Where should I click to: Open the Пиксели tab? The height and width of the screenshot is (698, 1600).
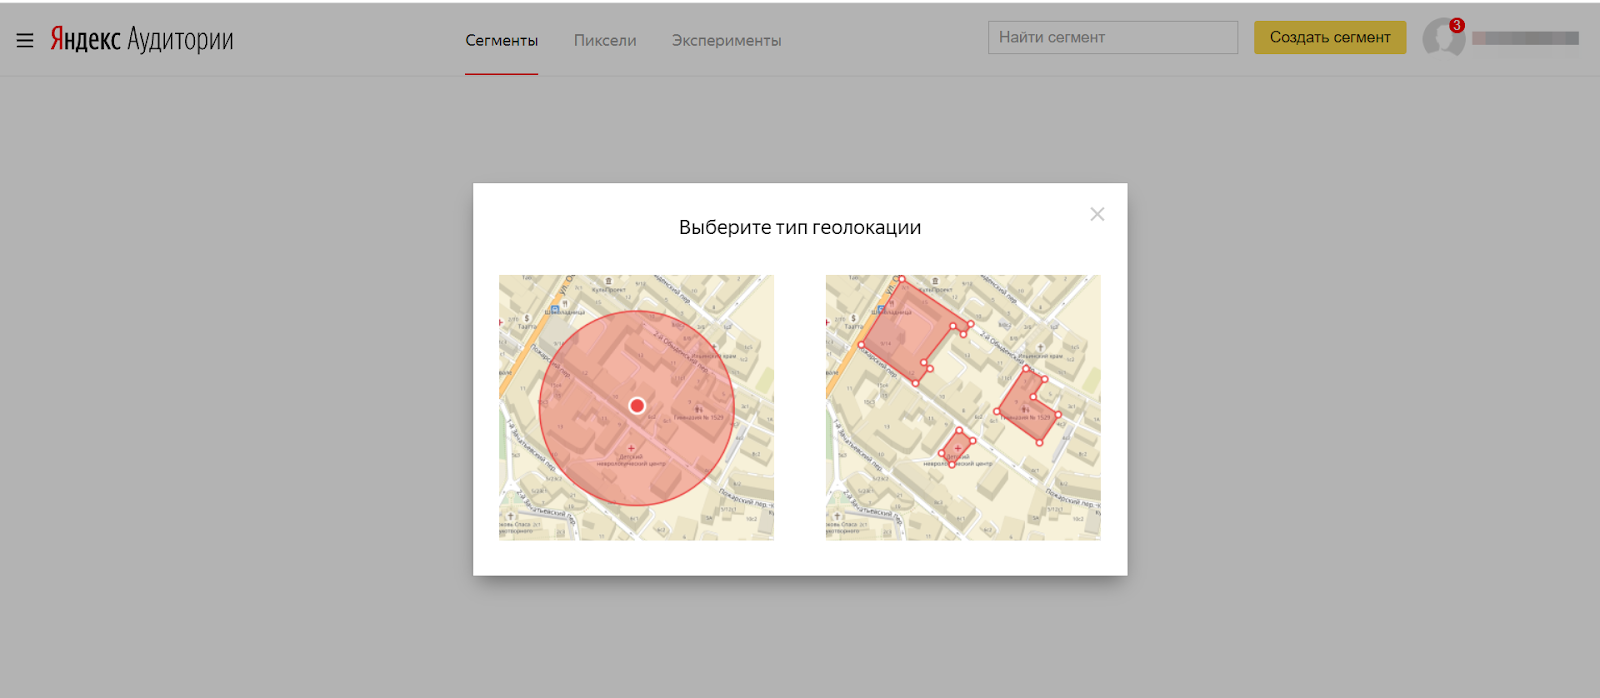pyautogui.click(x=605, y=41)
